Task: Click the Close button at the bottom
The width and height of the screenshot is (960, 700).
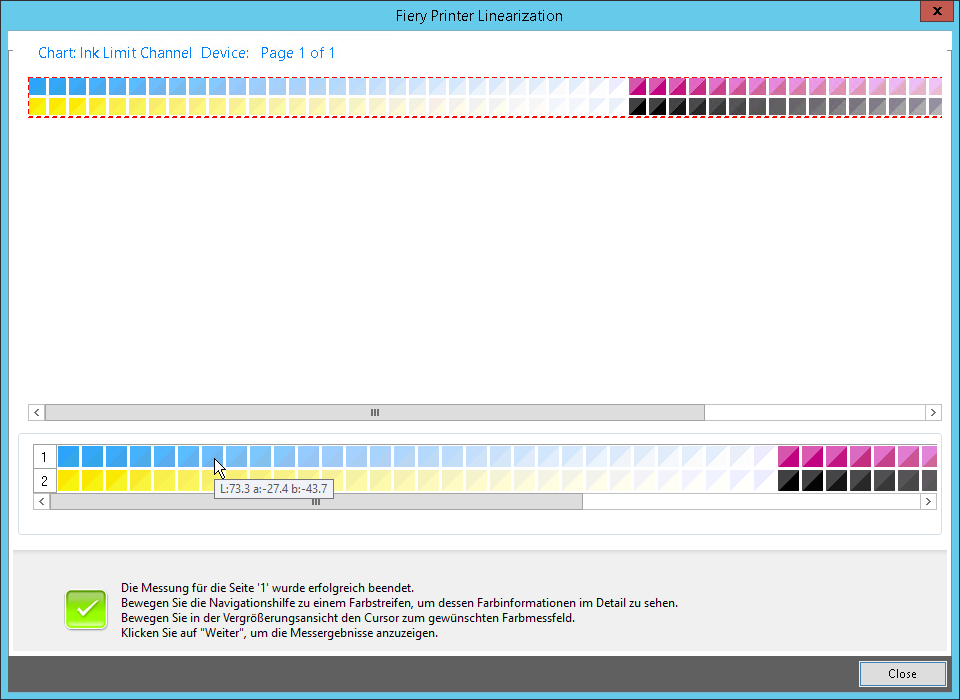Action: [x=902, y=674]
